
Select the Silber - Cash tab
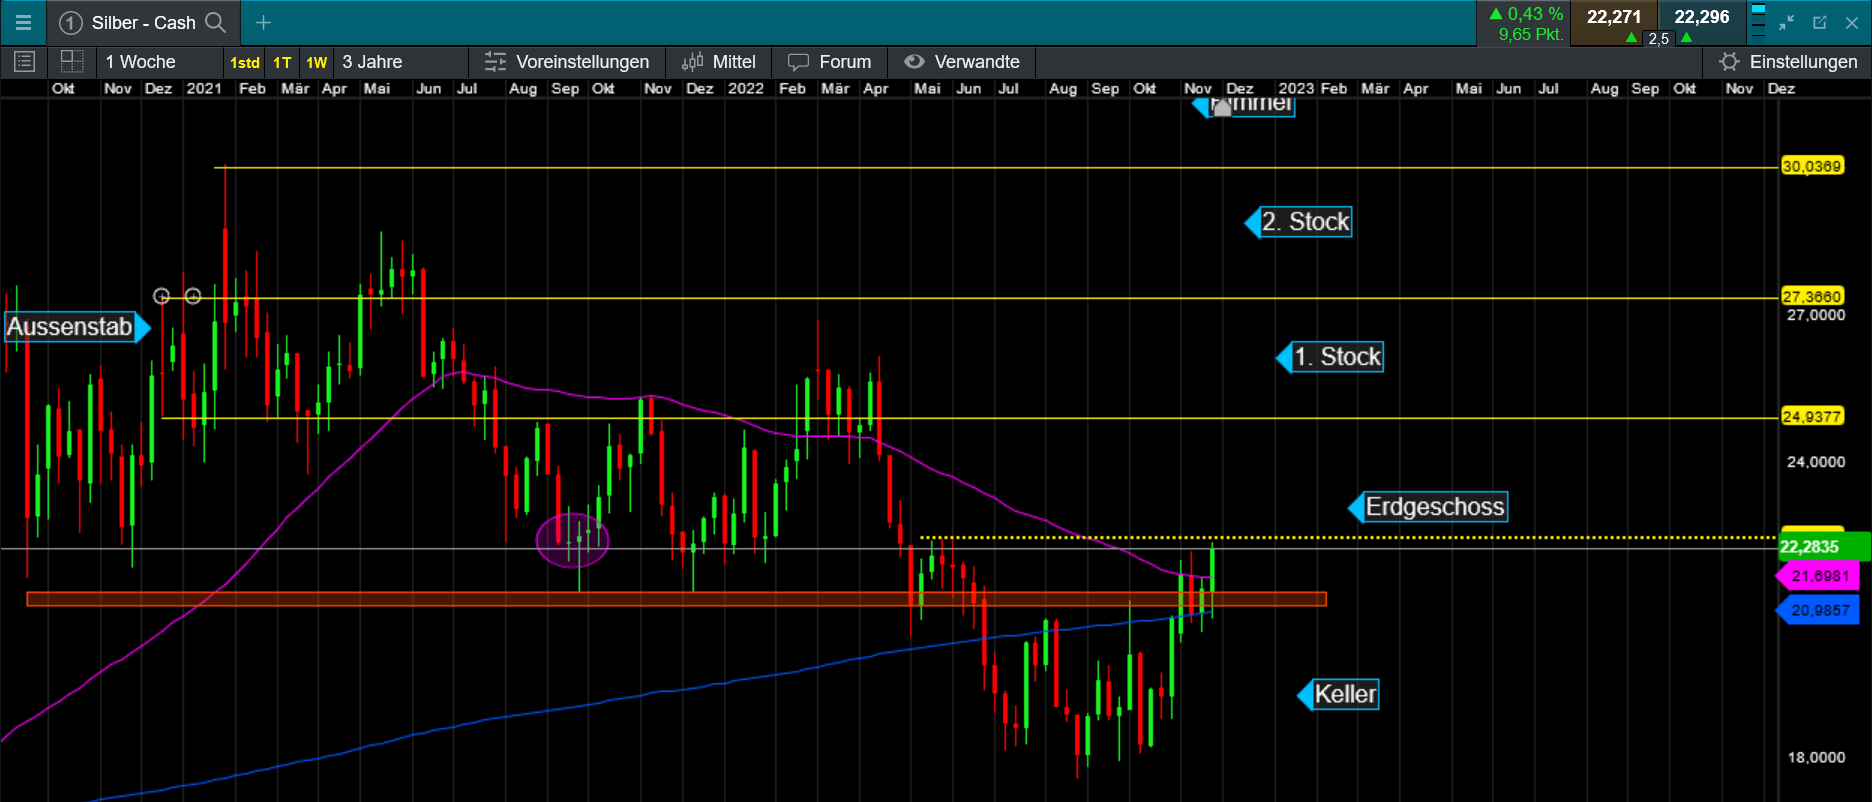pos(144,22)
